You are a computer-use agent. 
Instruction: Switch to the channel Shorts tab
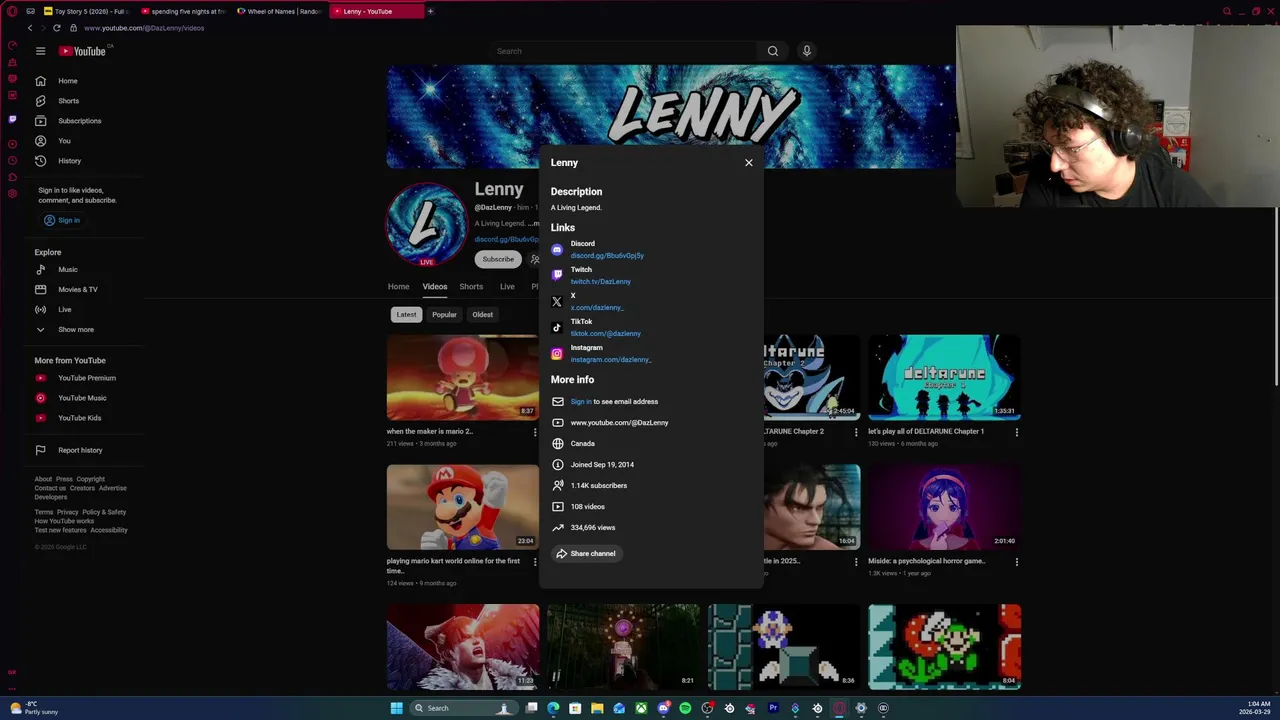(x=471, y=287)
